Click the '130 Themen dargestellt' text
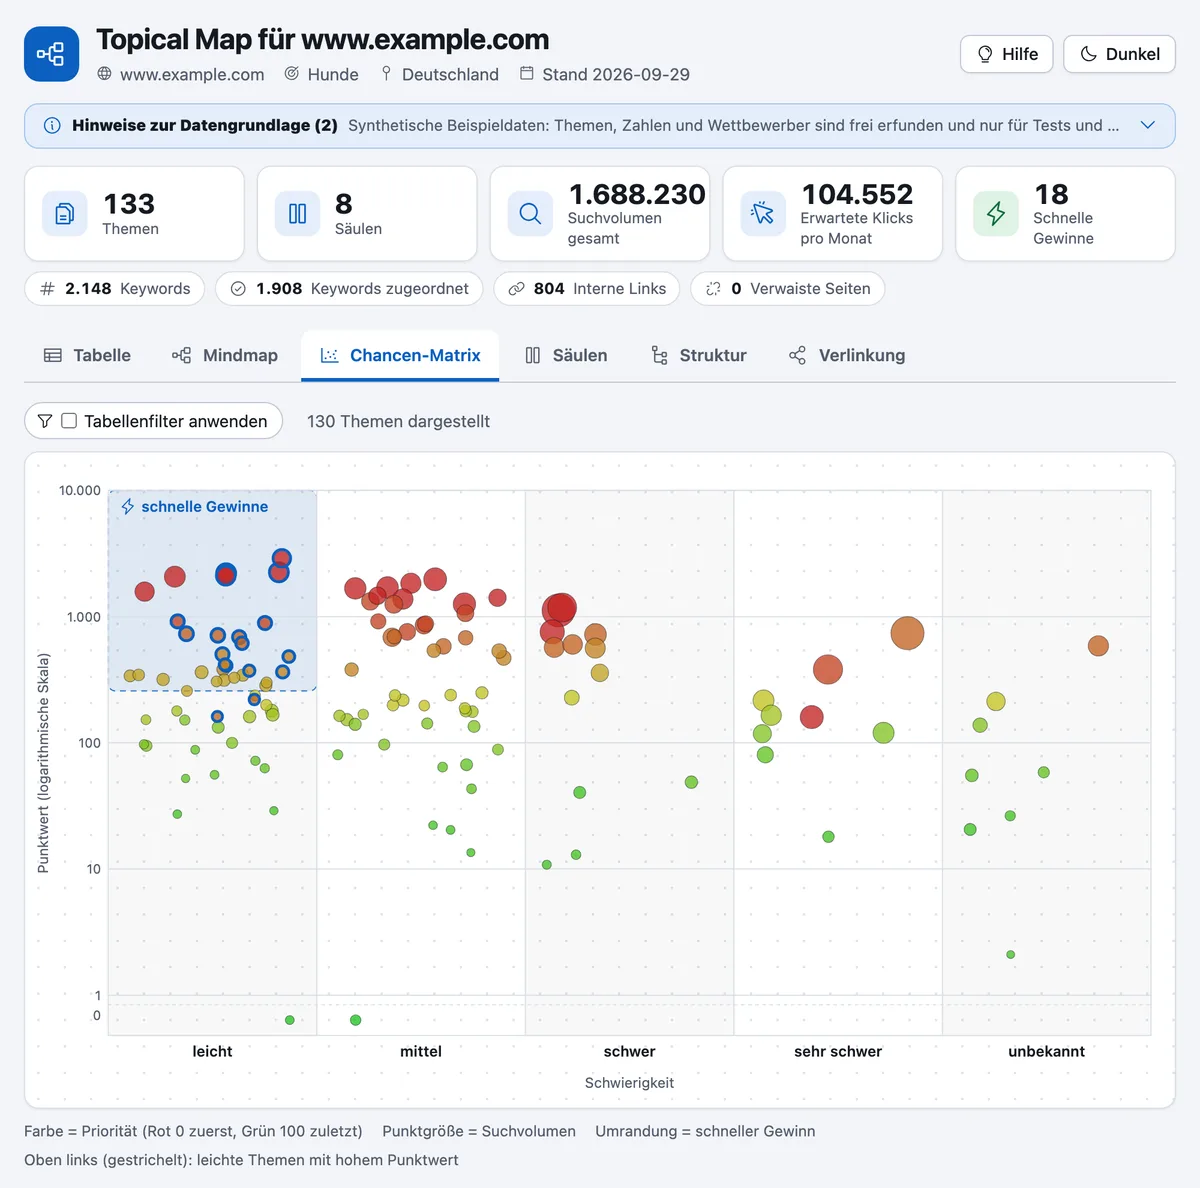The height and width of the screenshot is (1188, 1200). point(398,421)
